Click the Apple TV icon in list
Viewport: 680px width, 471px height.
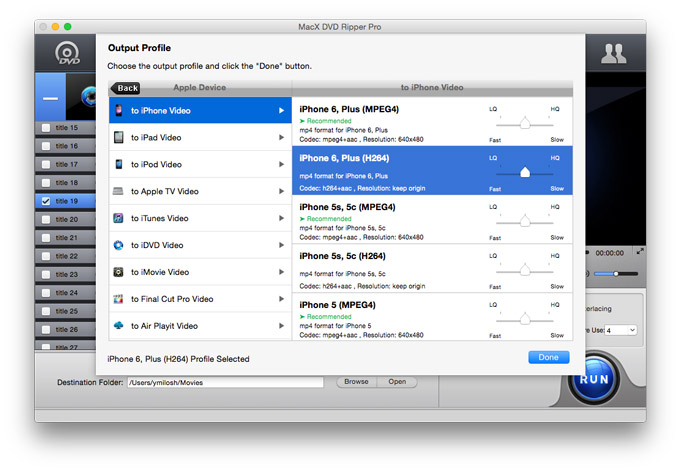point(118,191)
